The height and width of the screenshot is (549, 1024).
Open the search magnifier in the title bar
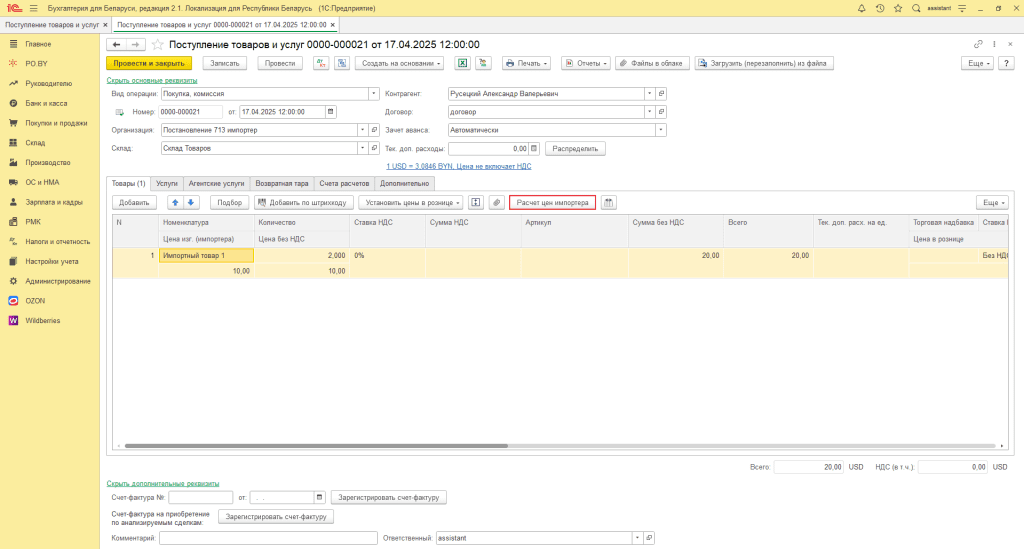click(916, 8)
